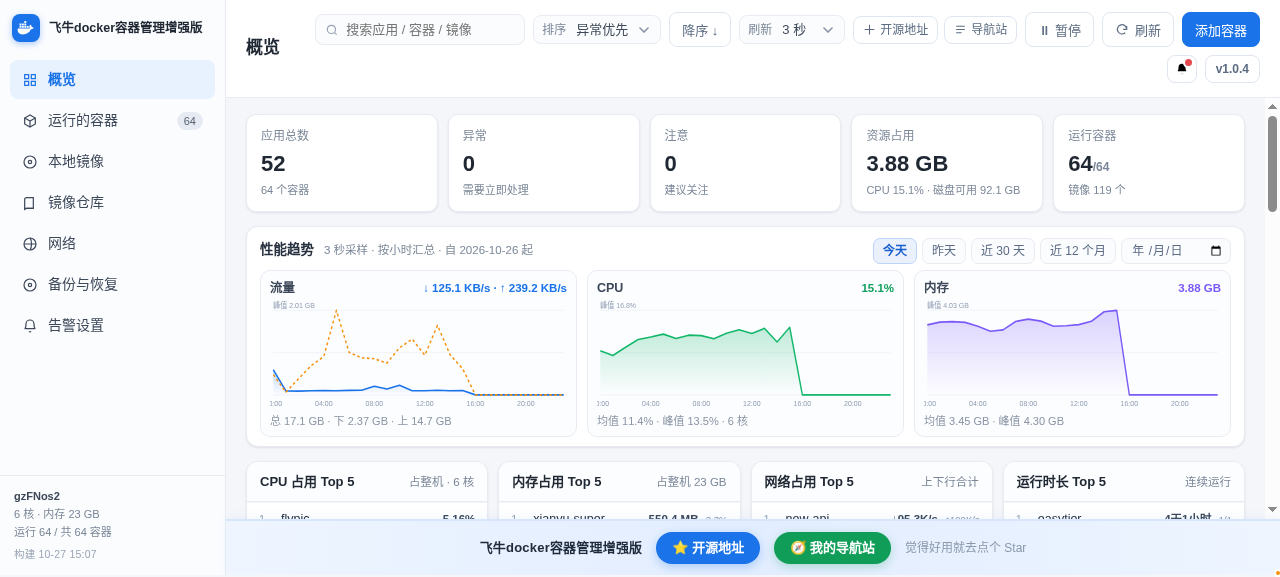Click the header 开源地址 button with plus sign

[x=895, y=30]
